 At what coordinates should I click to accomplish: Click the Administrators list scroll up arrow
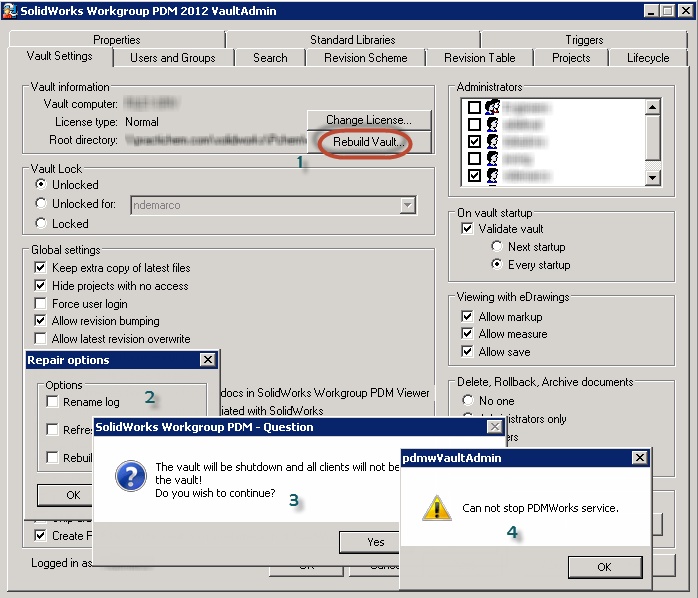tap(652, 107)
